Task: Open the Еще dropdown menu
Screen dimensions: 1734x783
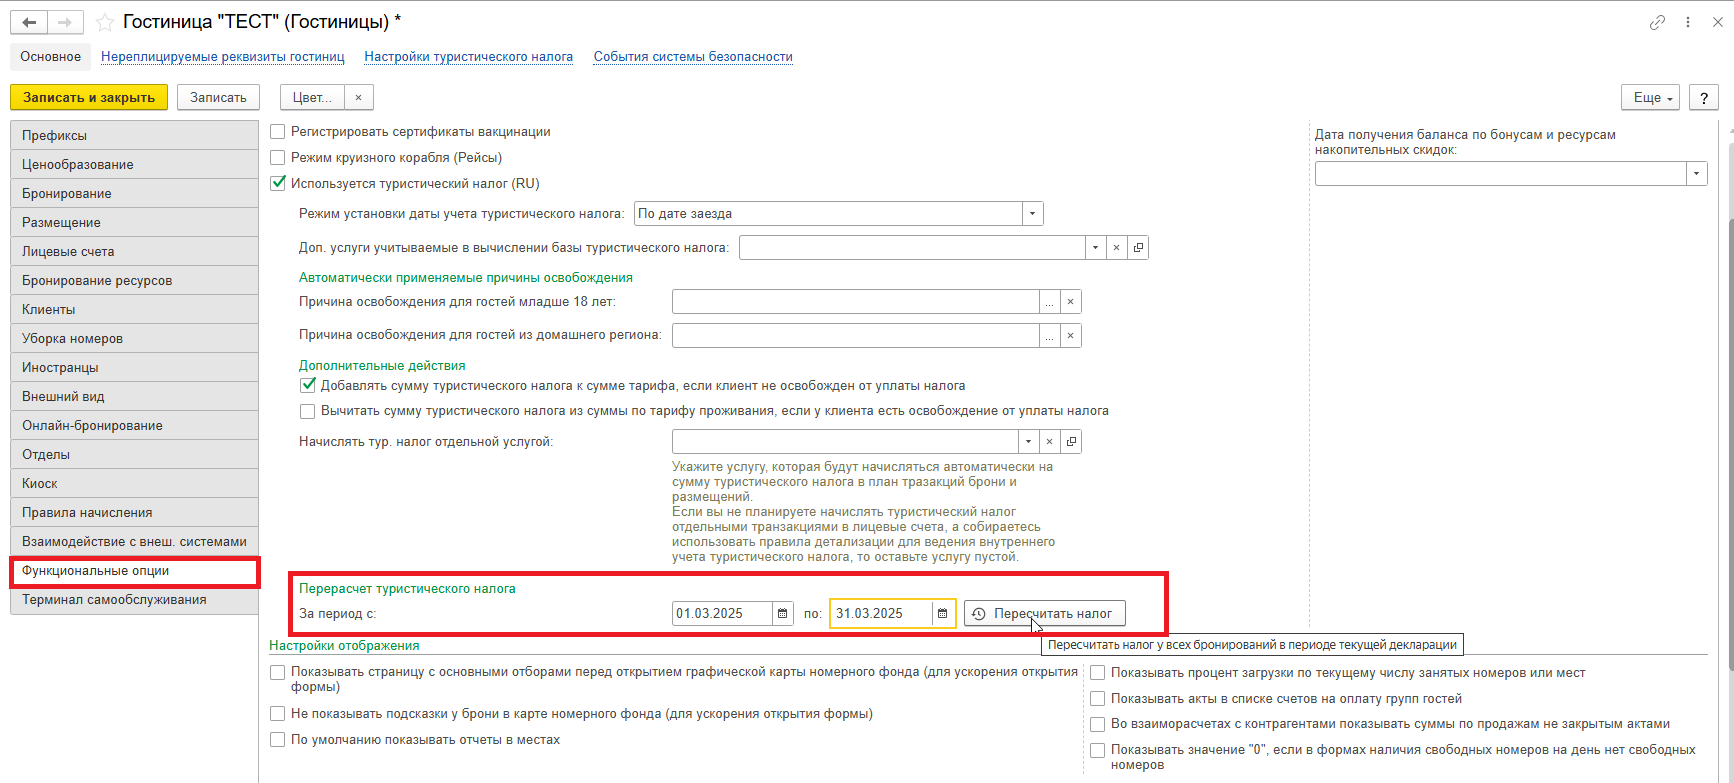Action: pyautogui.click(x=1650, y=97)
